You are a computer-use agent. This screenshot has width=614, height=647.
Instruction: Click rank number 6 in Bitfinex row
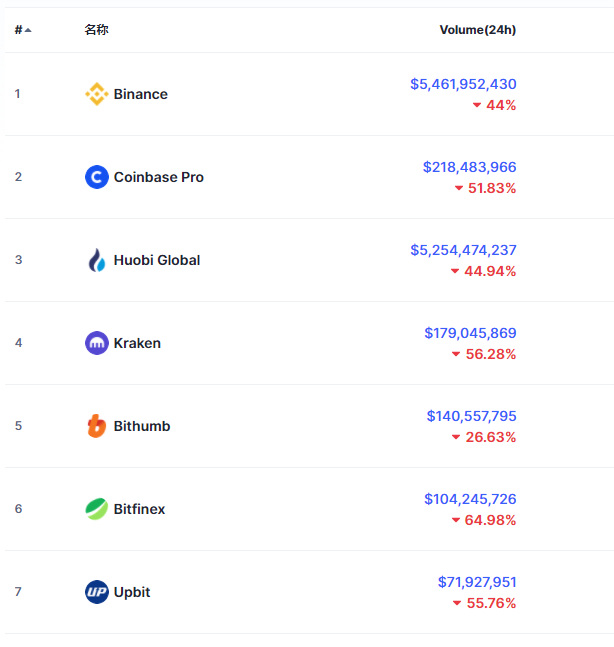point(18,508)
